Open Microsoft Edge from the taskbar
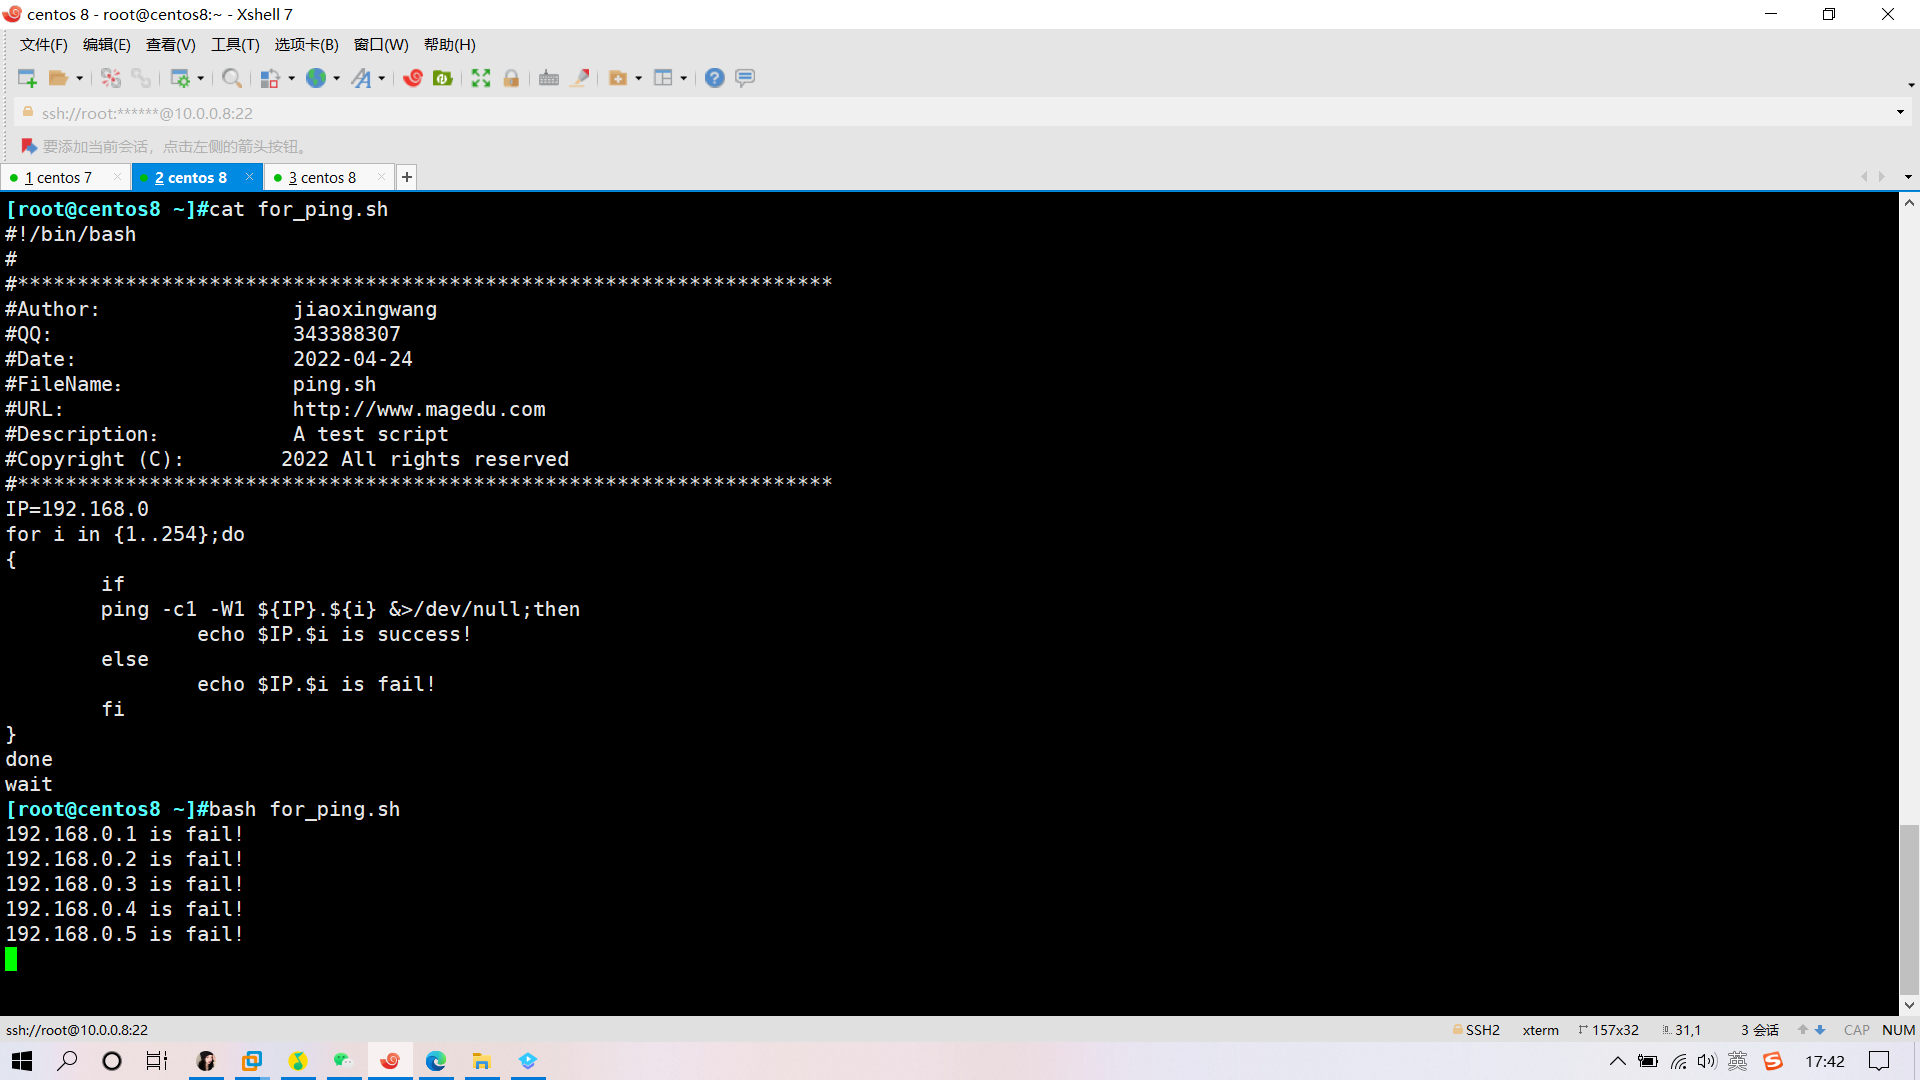The height and width of the screenshot is (1080, 1920). 436,1061
